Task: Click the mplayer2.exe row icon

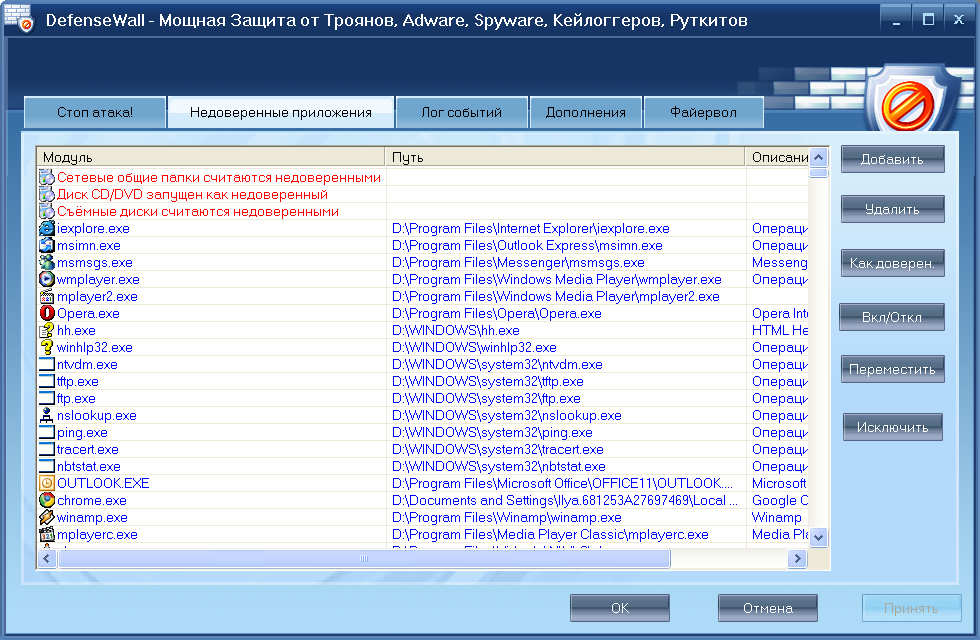Action: coord(47,296)
